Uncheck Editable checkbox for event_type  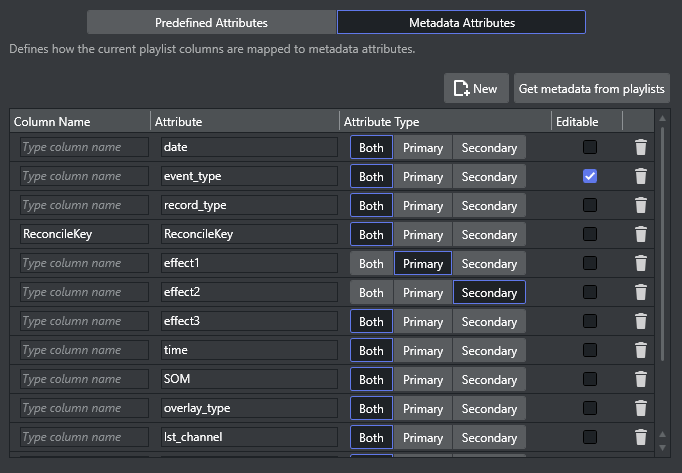pyautogui.click(x=590, y=177)
